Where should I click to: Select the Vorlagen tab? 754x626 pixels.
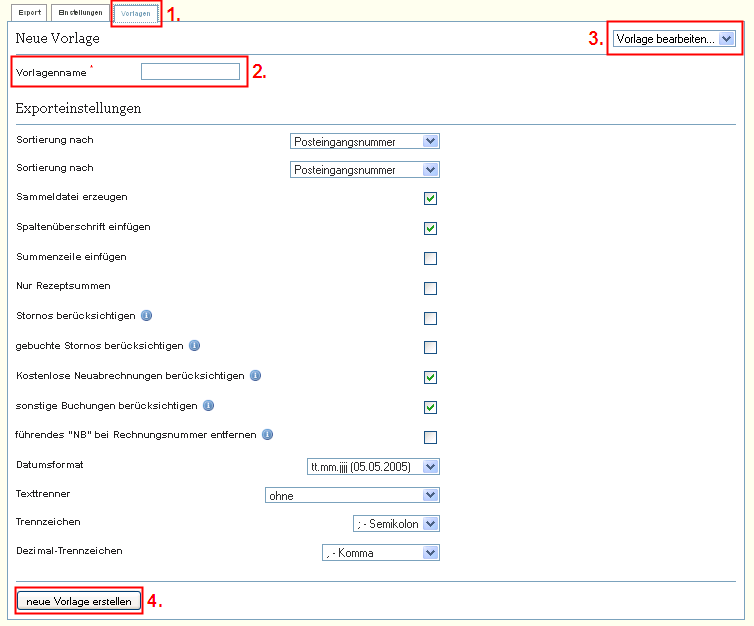[136, 13]
